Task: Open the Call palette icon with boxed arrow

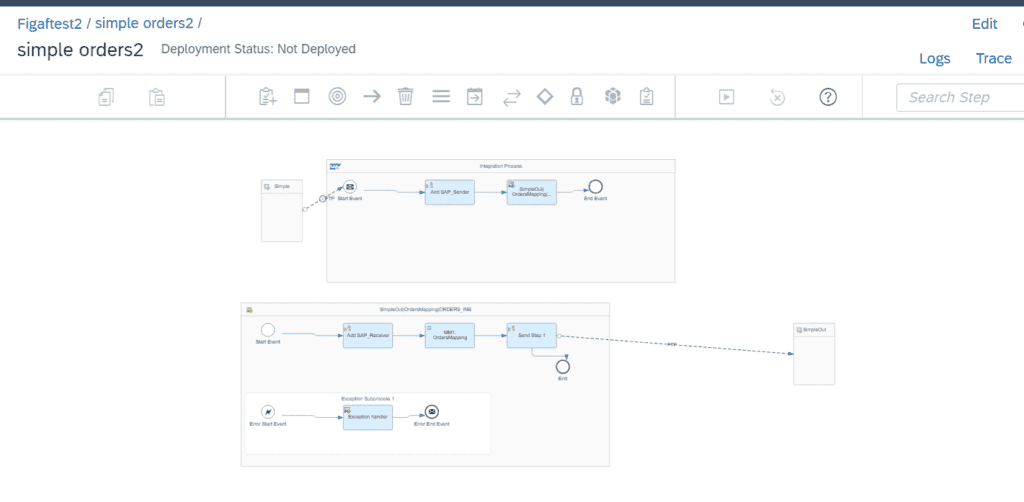Action: click(x=474, y=97)
